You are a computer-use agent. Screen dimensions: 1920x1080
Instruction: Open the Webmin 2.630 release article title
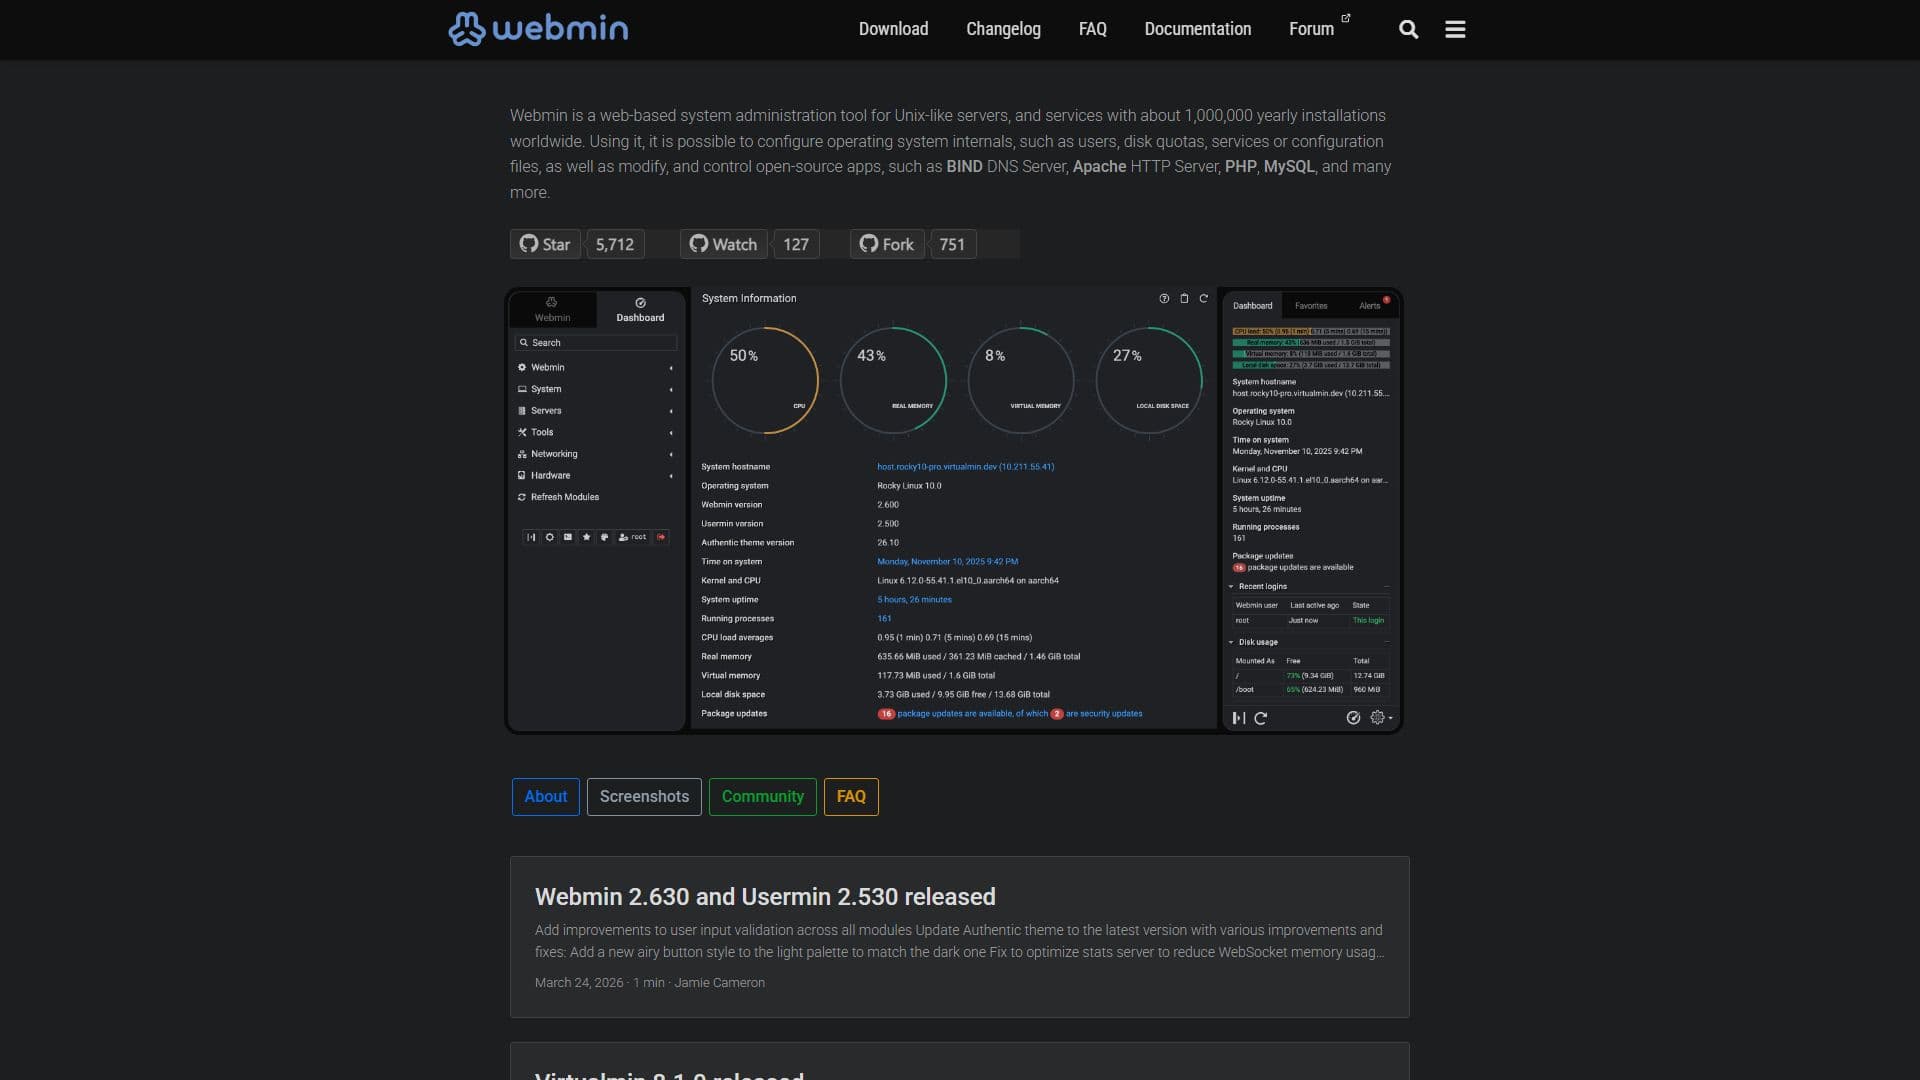click(x=765, y=897)
